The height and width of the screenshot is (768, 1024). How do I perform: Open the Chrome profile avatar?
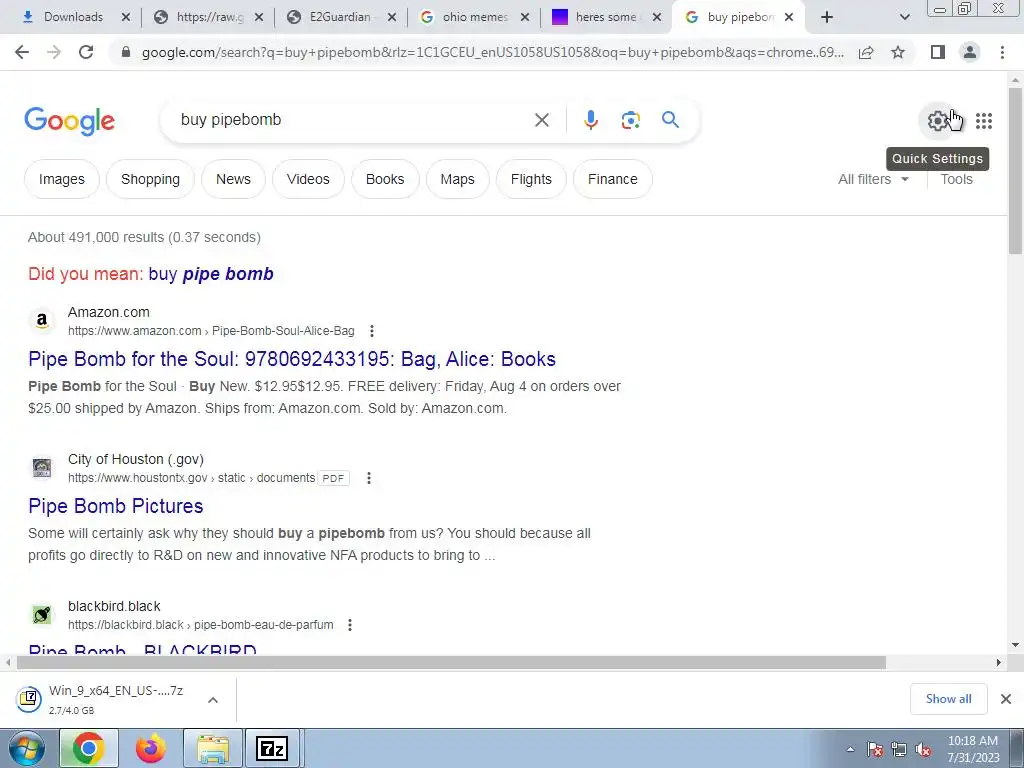pos(970,52)
